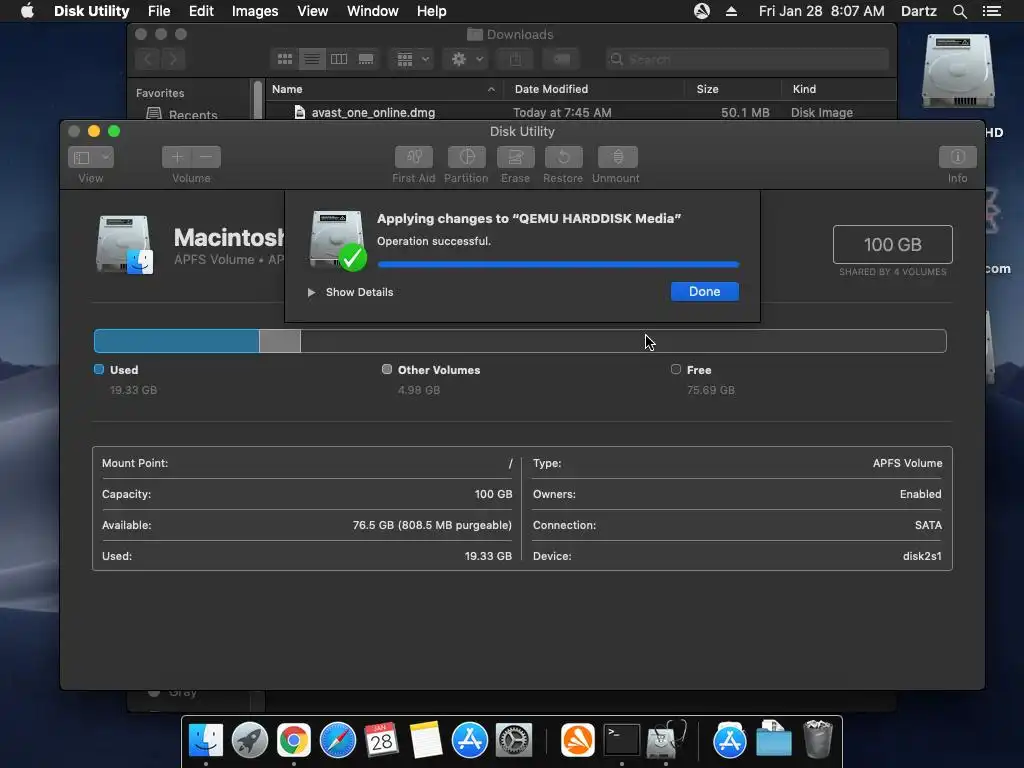
Task: Open Finder from the Dock
Action: tap(206, 740)
